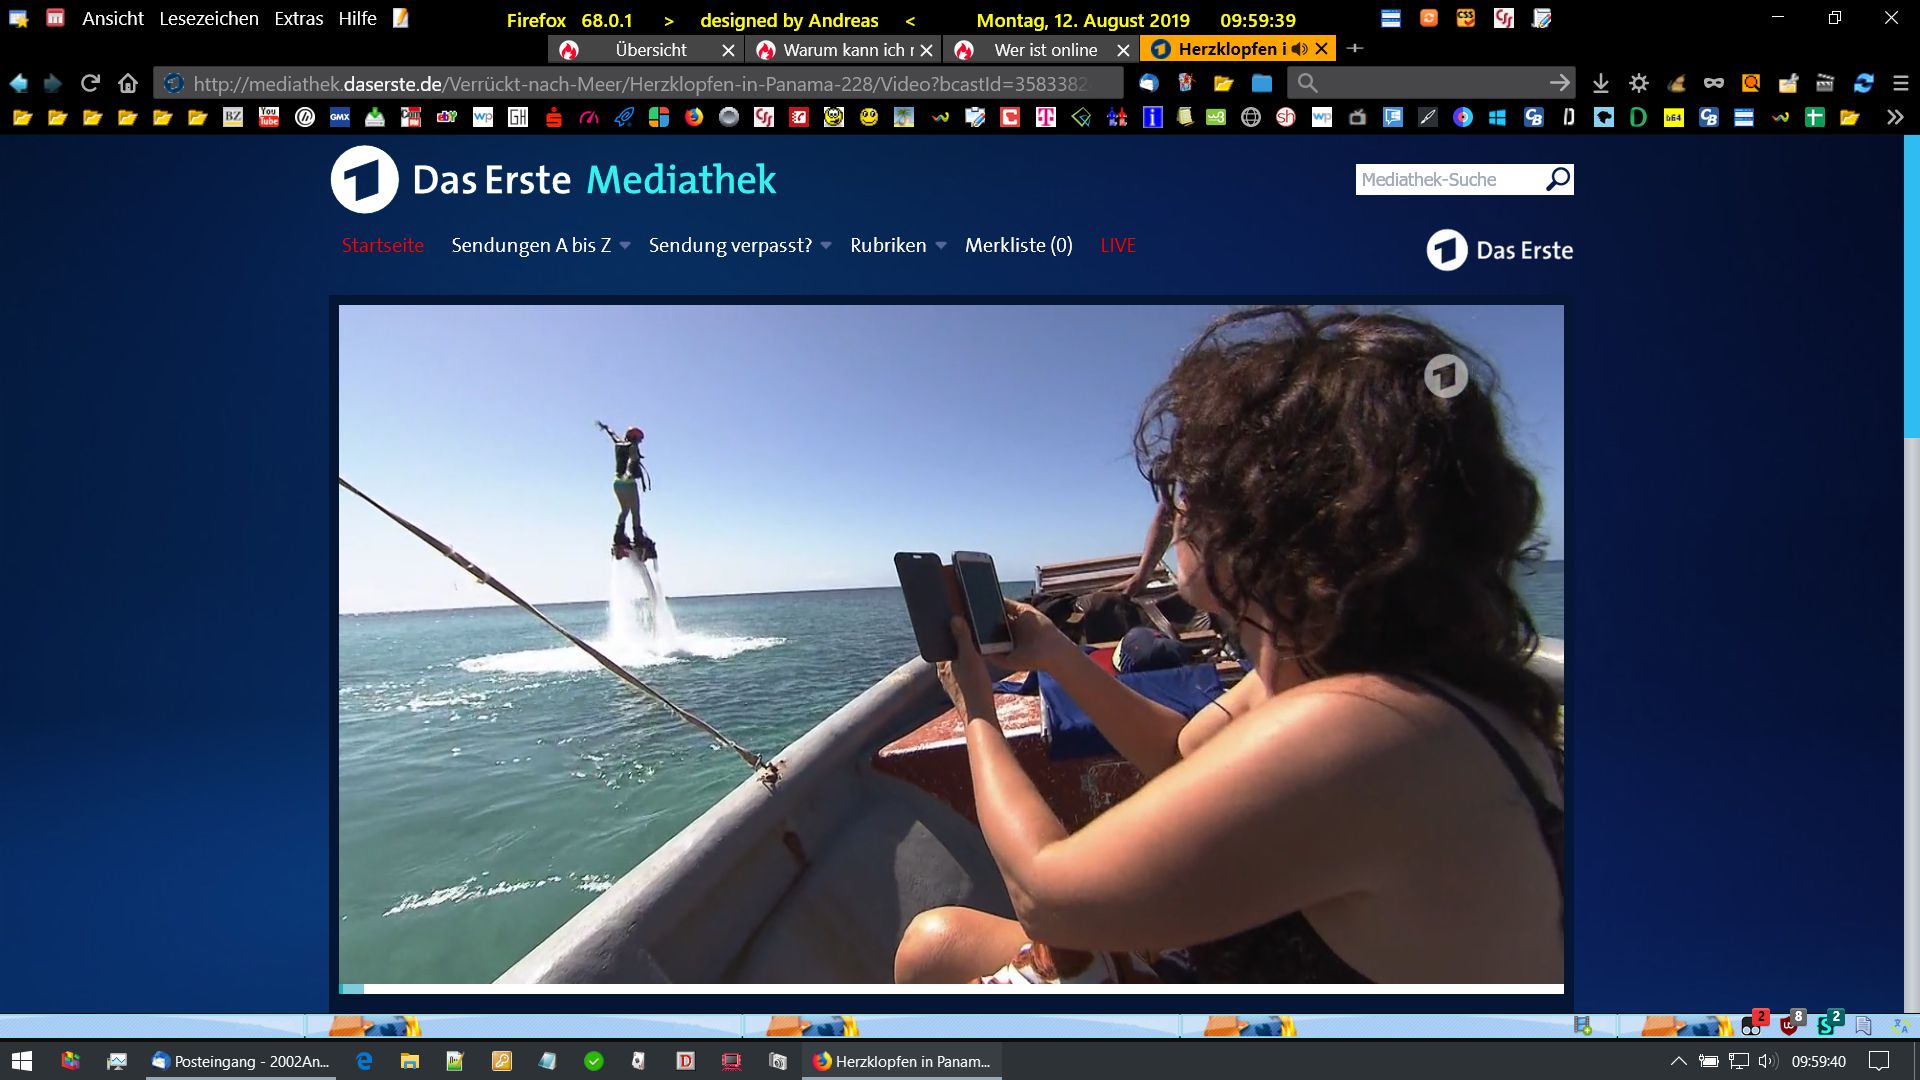
Task: Open the GMX bookmark icon
Action: (x=340, y=117)
